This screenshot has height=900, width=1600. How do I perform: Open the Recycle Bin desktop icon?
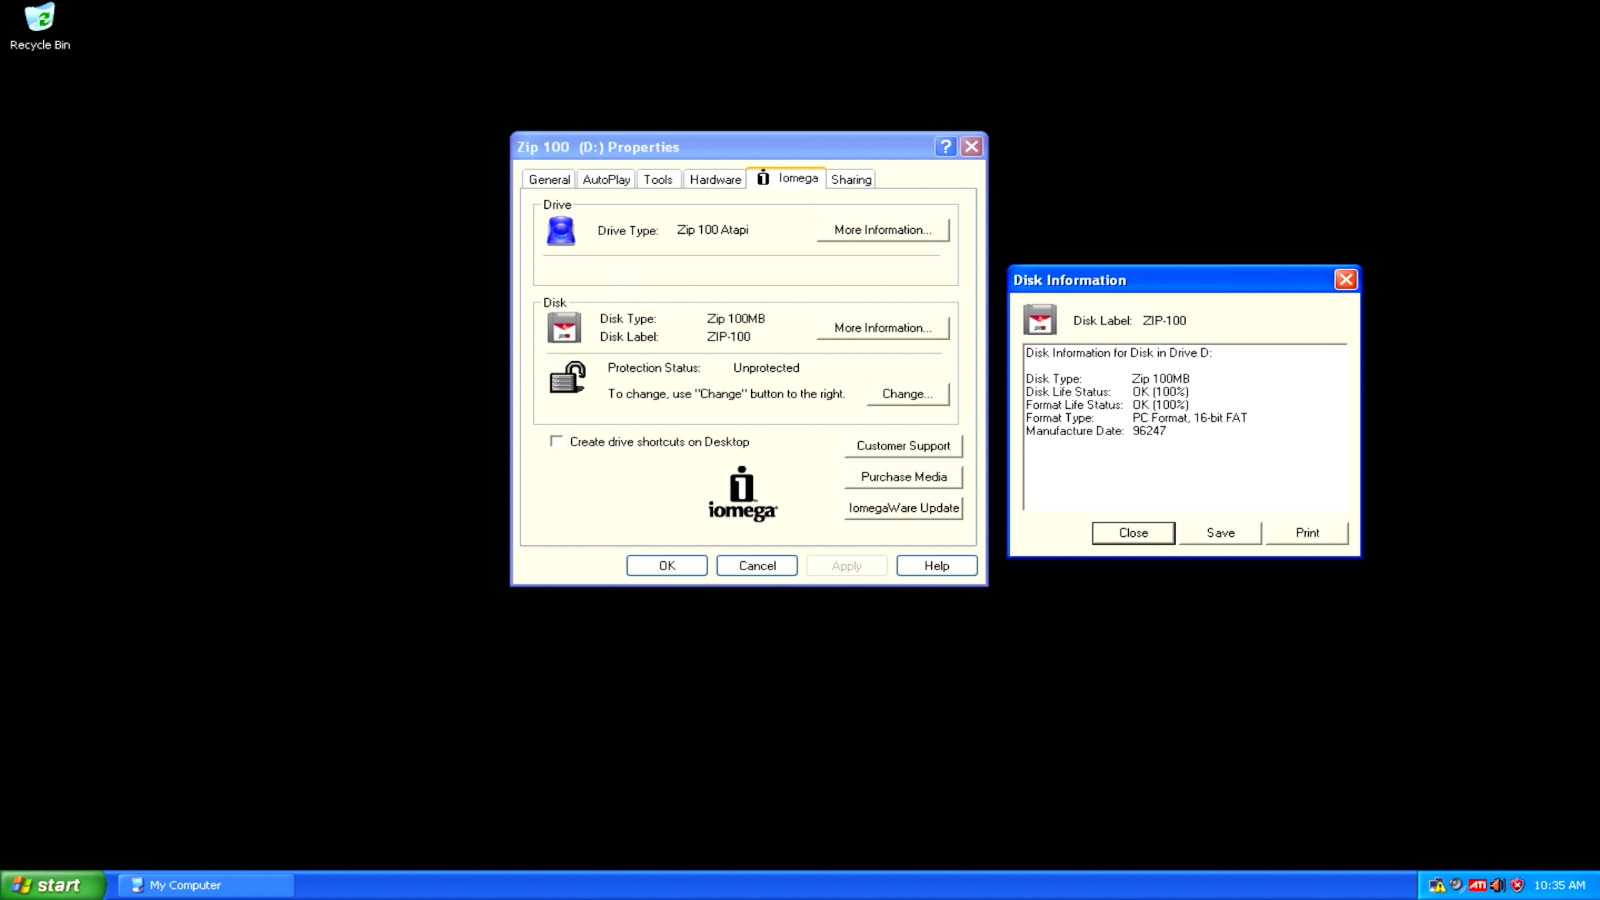pos(40,27)
